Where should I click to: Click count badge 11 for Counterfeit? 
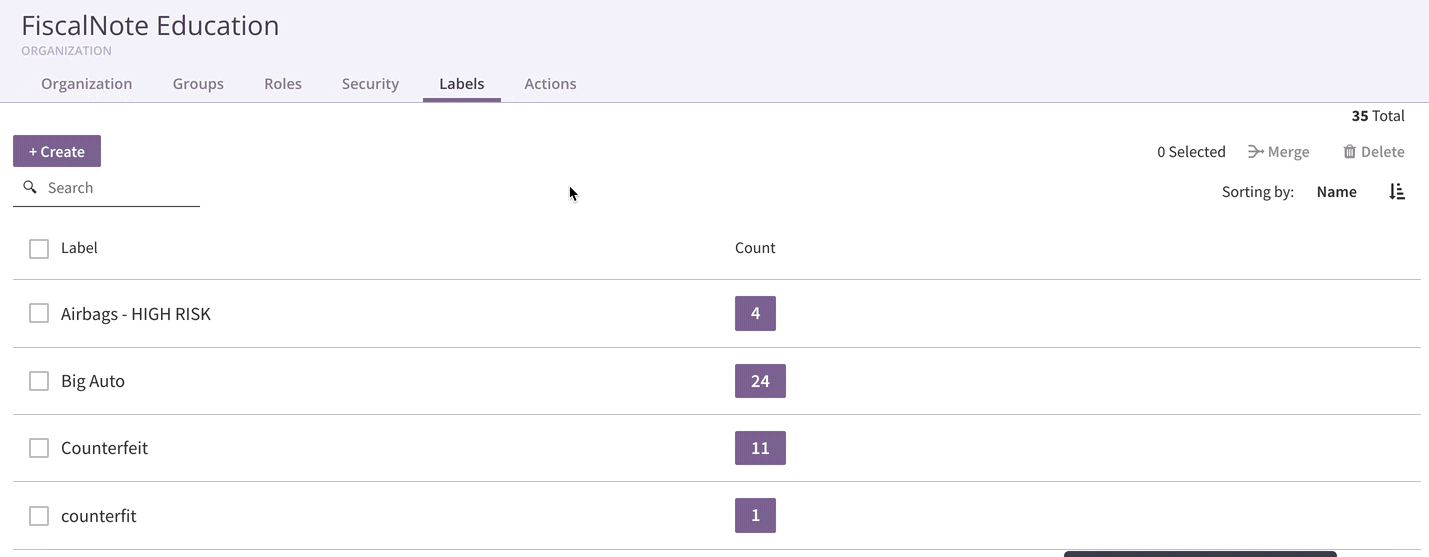click(760, 448)
